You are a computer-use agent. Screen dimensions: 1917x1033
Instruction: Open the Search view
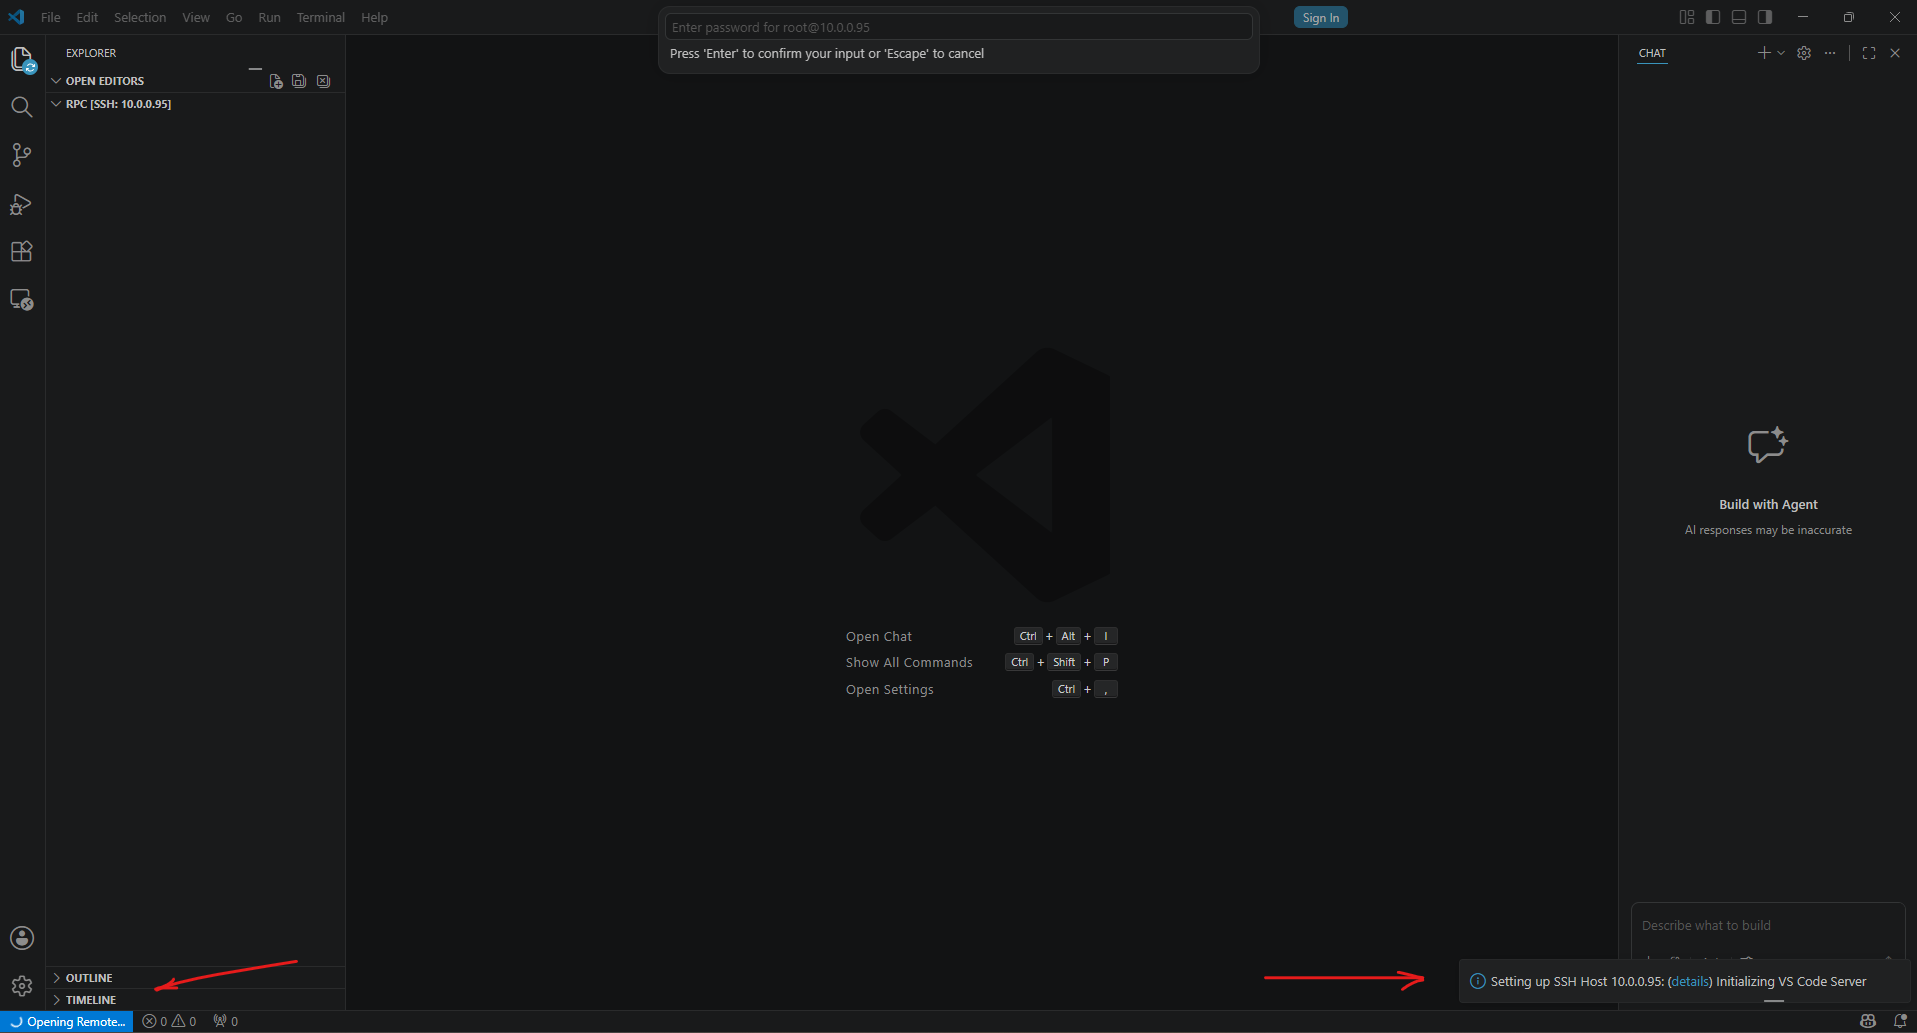[21, 107]
